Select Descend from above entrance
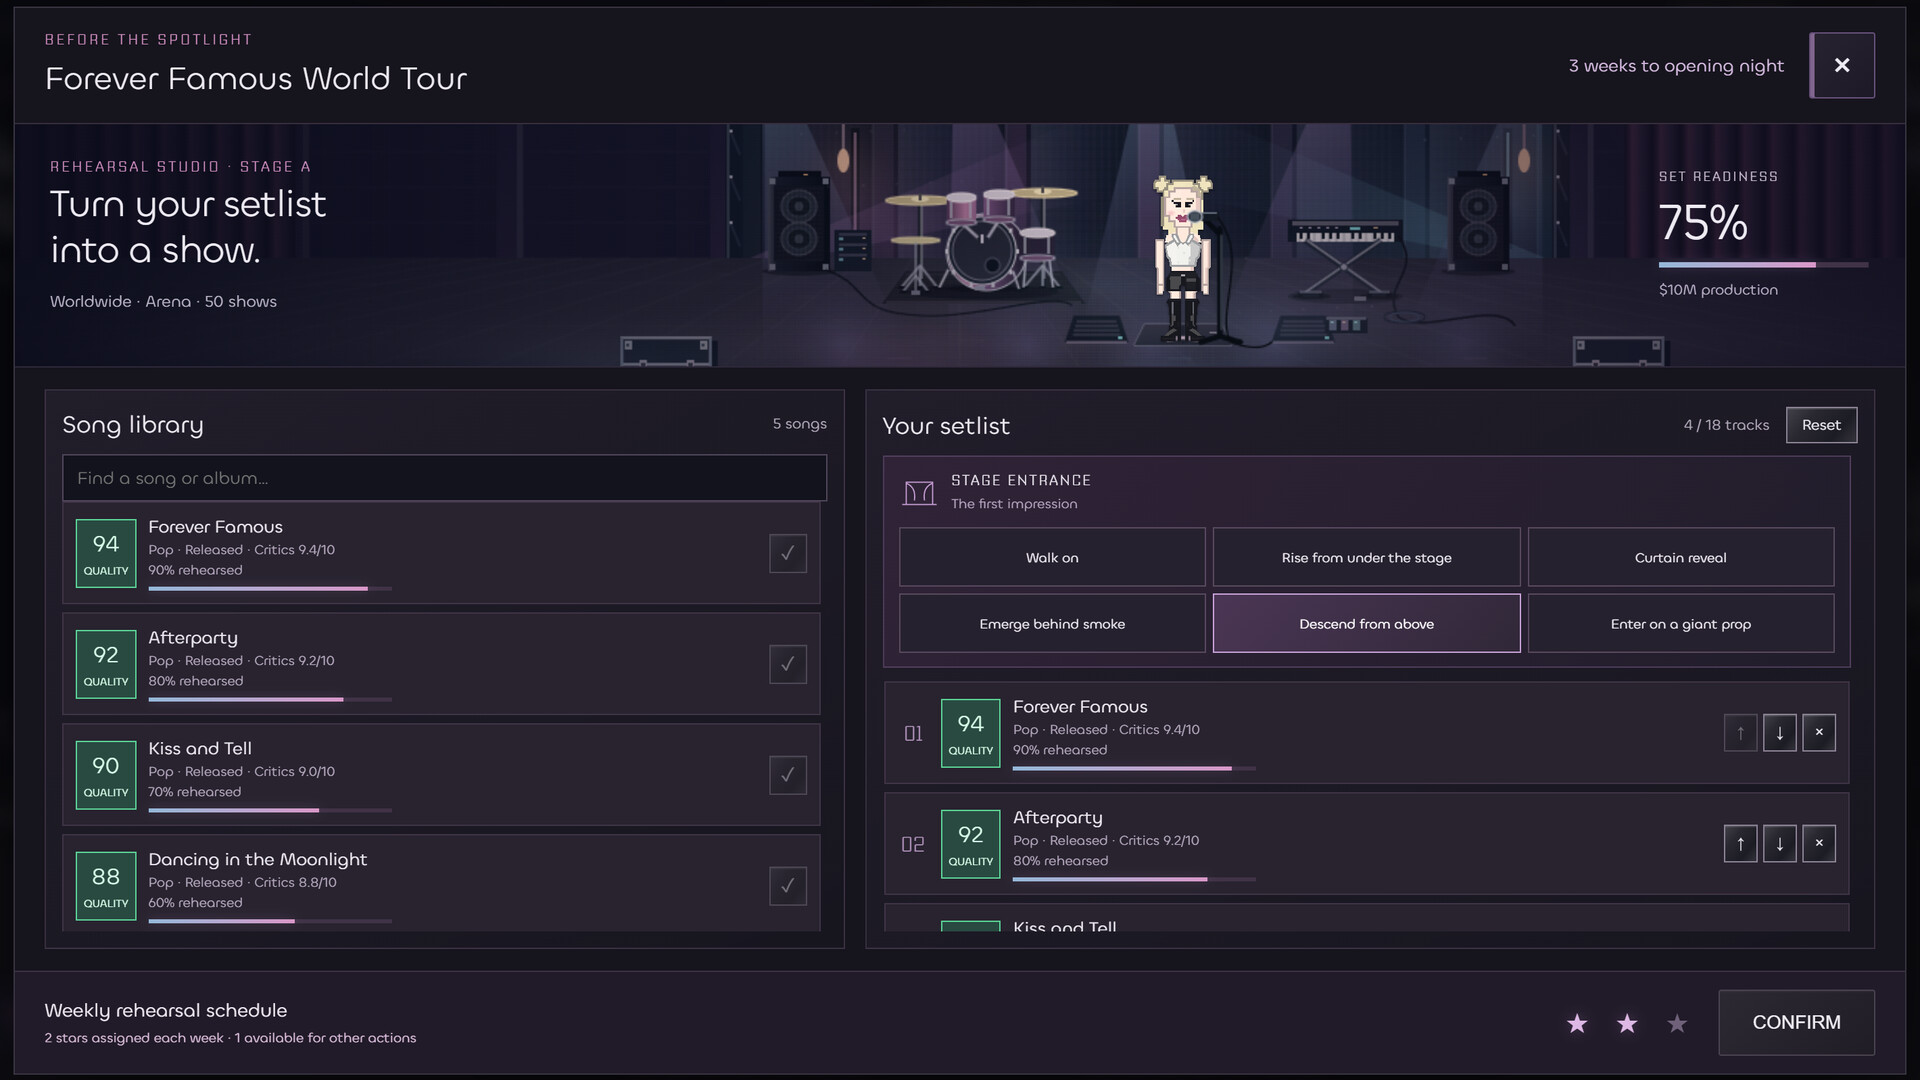Image resolution: width=1920 pixels, height=1080 pixels. (x=1366, y=623)
